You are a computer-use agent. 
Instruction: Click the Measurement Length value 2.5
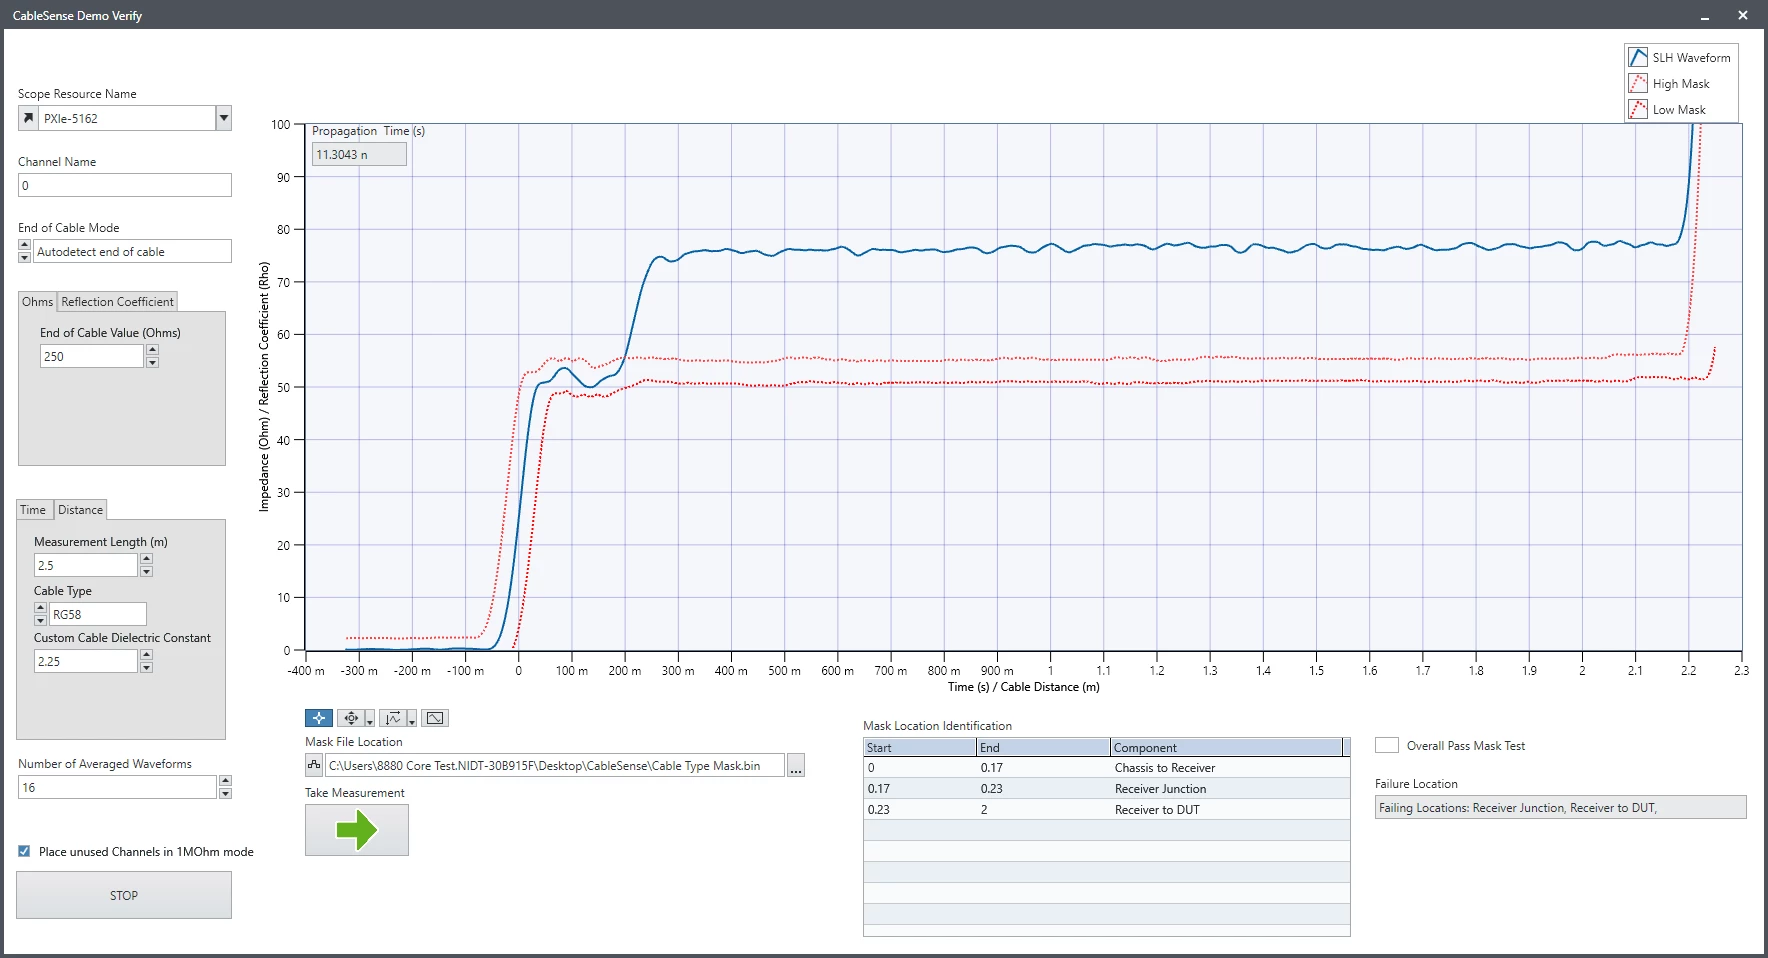coord(85,565)
